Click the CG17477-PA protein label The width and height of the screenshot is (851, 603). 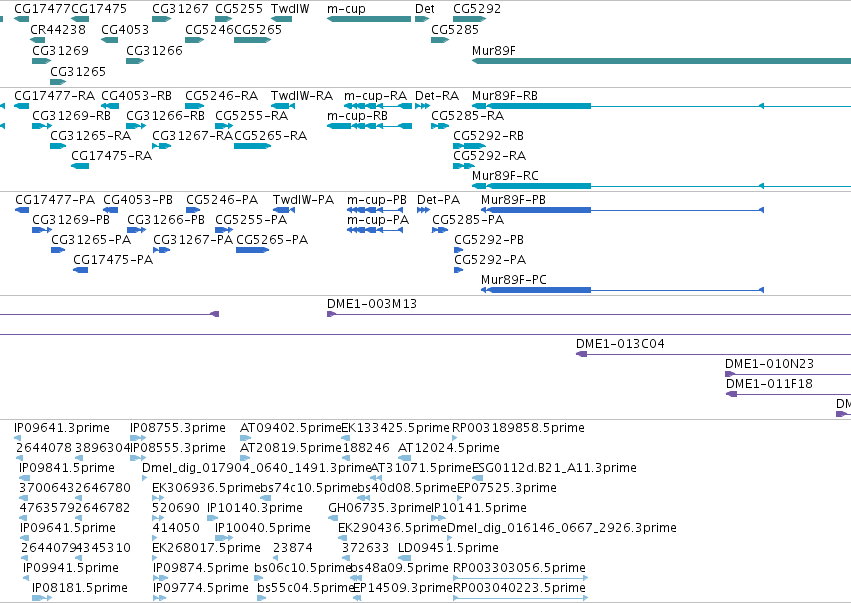55,200
